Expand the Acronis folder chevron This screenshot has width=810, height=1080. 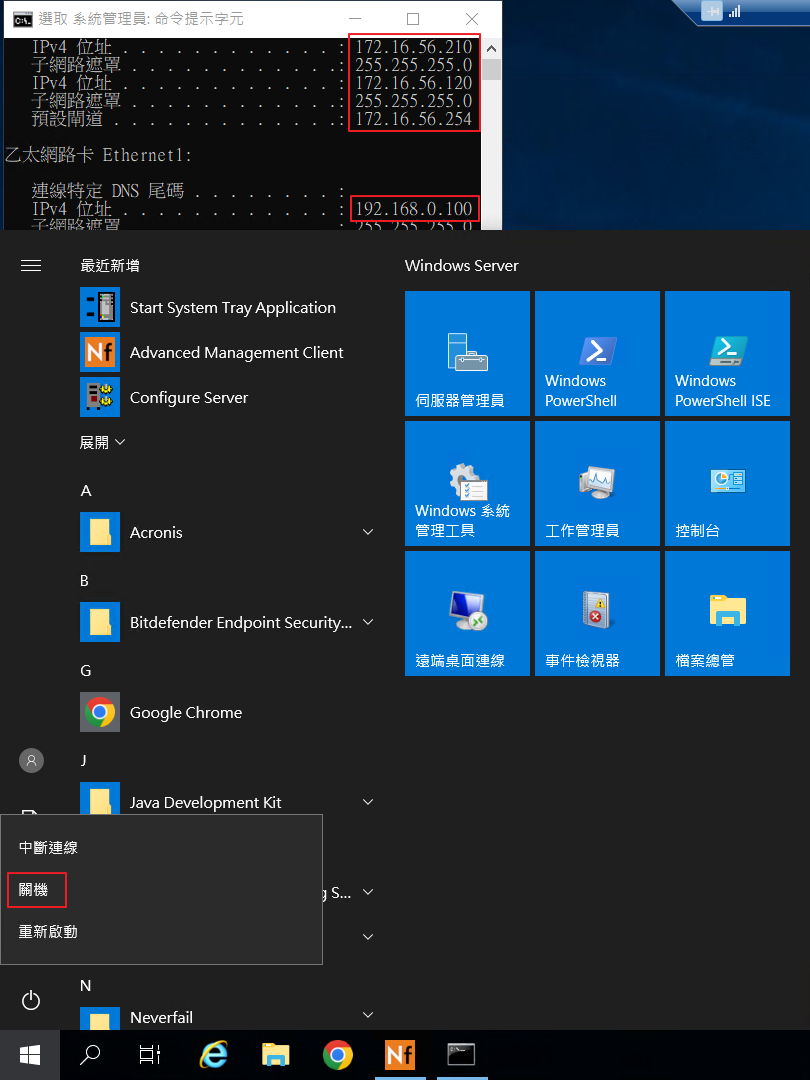[368, 532]
